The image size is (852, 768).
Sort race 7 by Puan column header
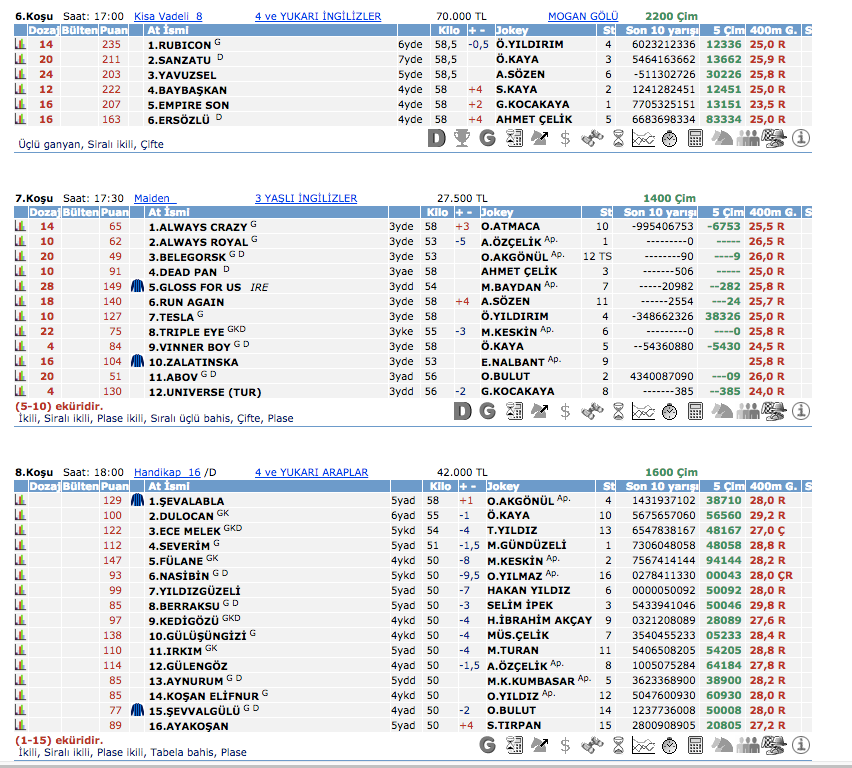point(115,213)
